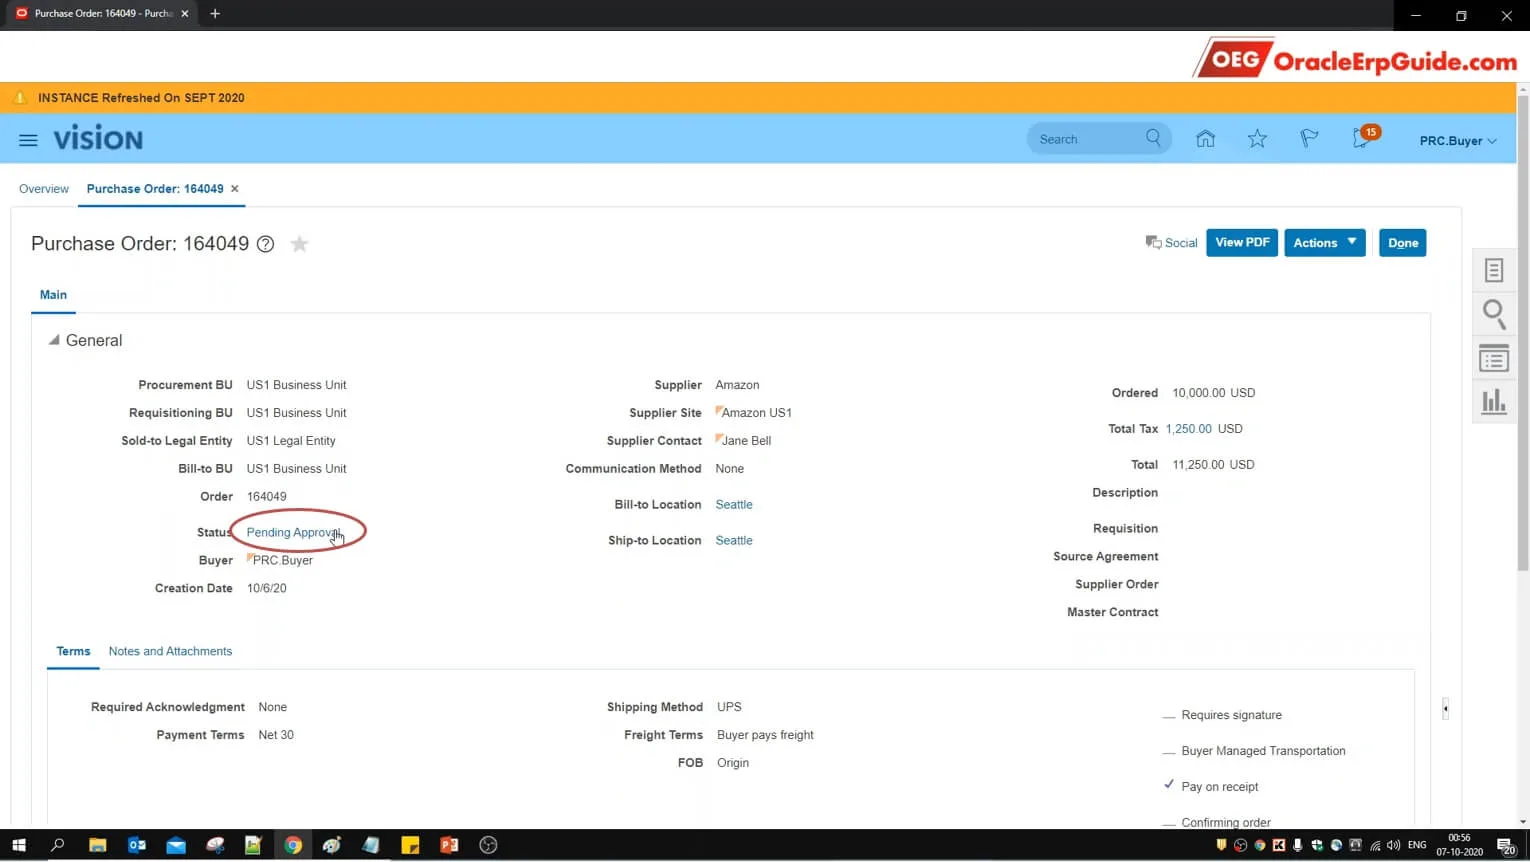Viewport: 1530px width, 862px height.
Task: Click the volume icon in system tray
Action: click(1394, 845)
